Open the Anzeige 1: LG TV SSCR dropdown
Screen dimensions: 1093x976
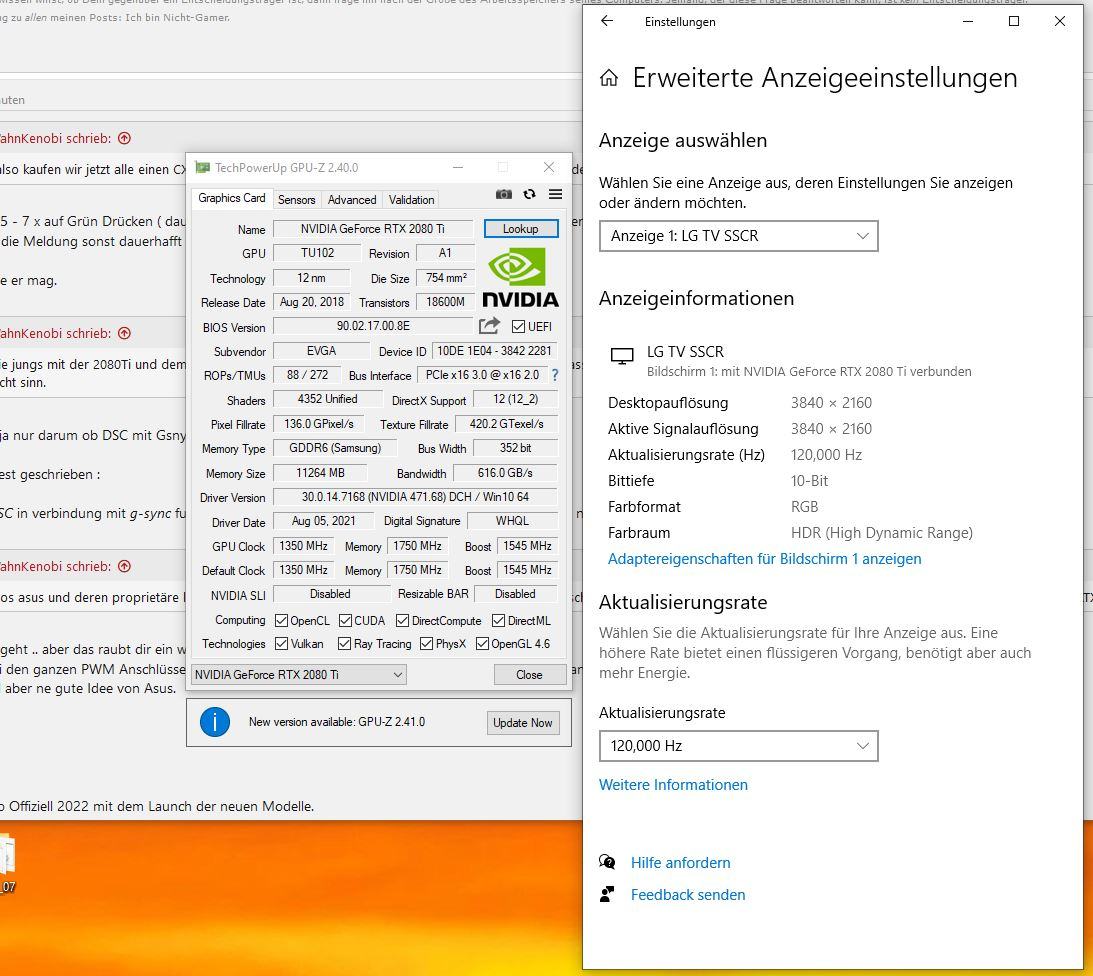click(x=738, y=236)
